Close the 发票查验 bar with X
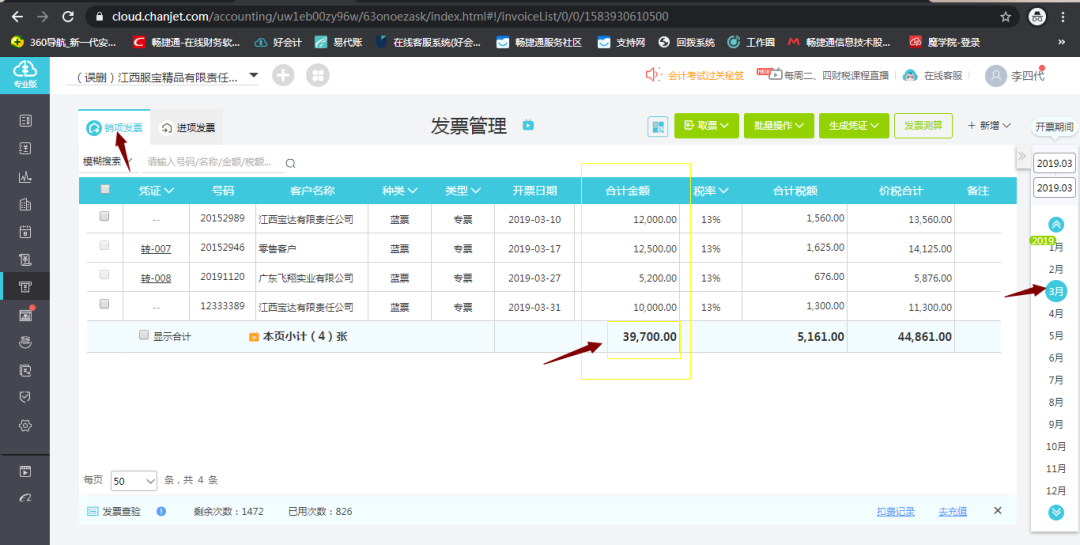 [997, 511]
